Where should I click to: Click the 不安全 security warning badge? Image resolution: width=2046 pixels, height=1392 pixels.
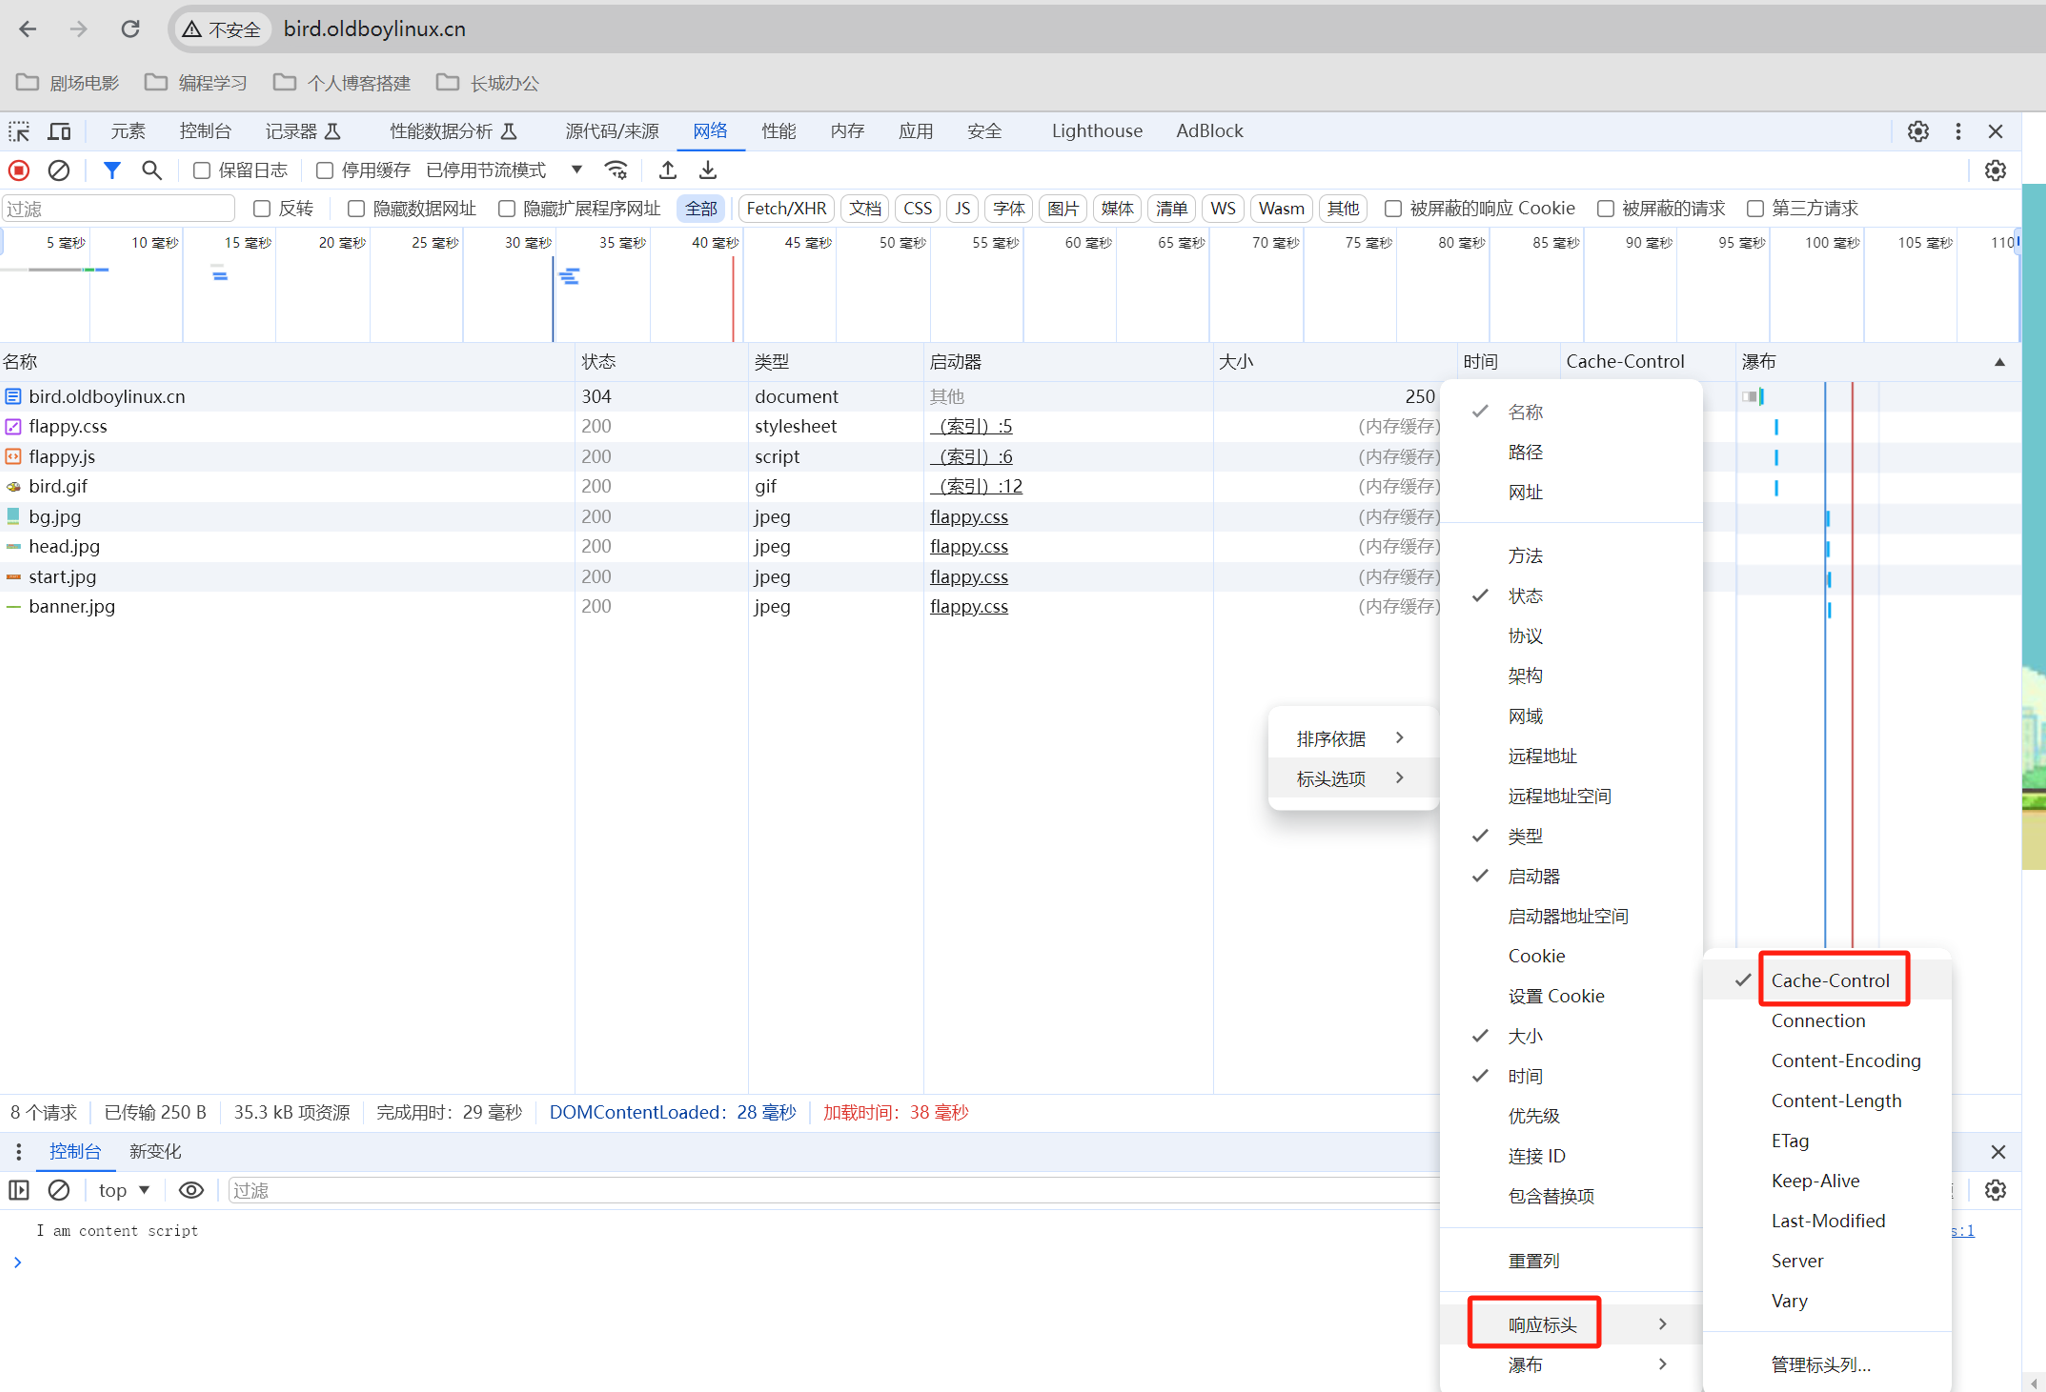(222, 29)
